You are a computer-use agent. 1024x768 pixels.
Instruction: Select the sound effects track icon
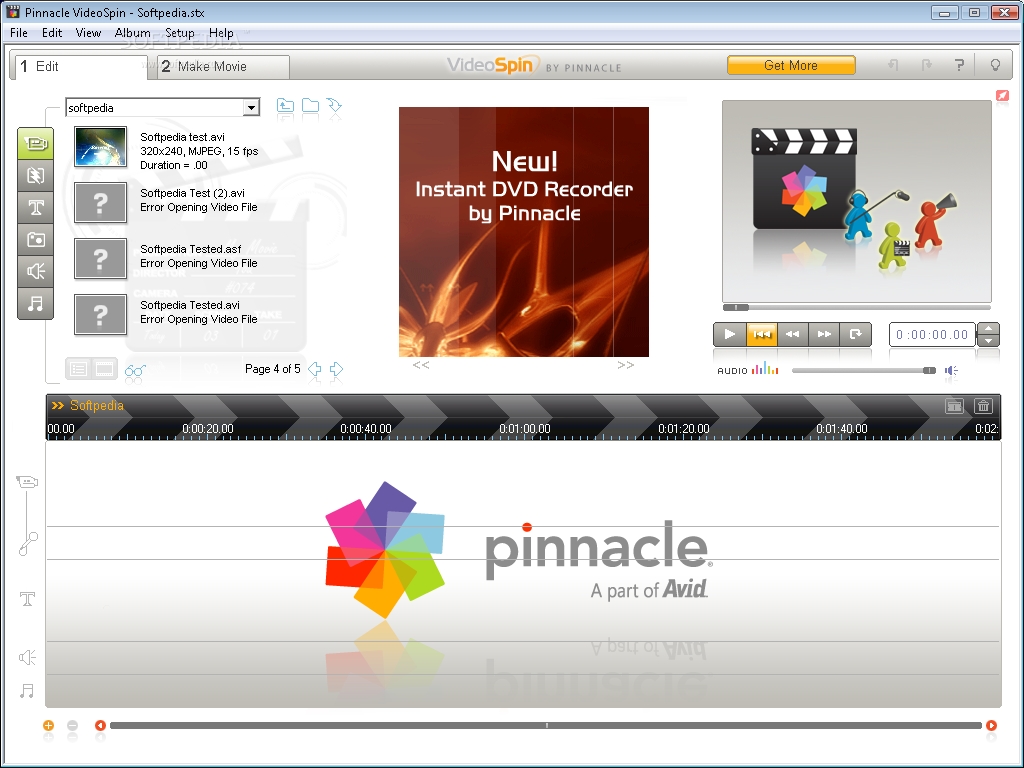tap(27, 657)
